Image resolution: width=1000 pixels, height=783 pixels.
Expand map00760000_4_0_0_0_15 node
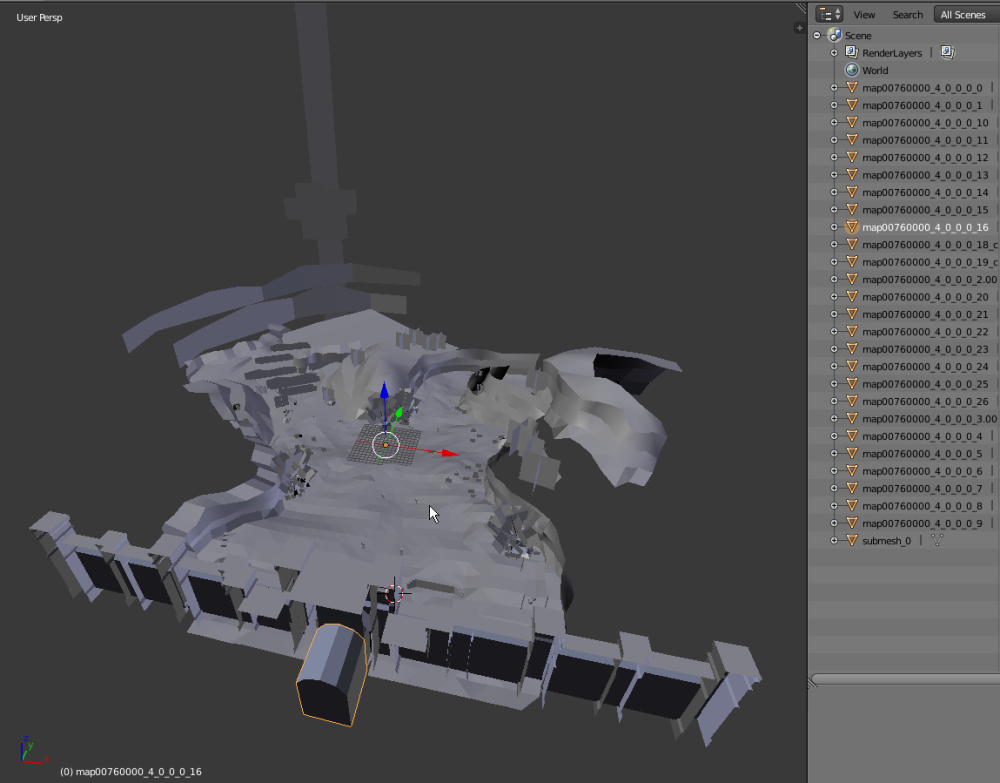(x=834, y=210)
